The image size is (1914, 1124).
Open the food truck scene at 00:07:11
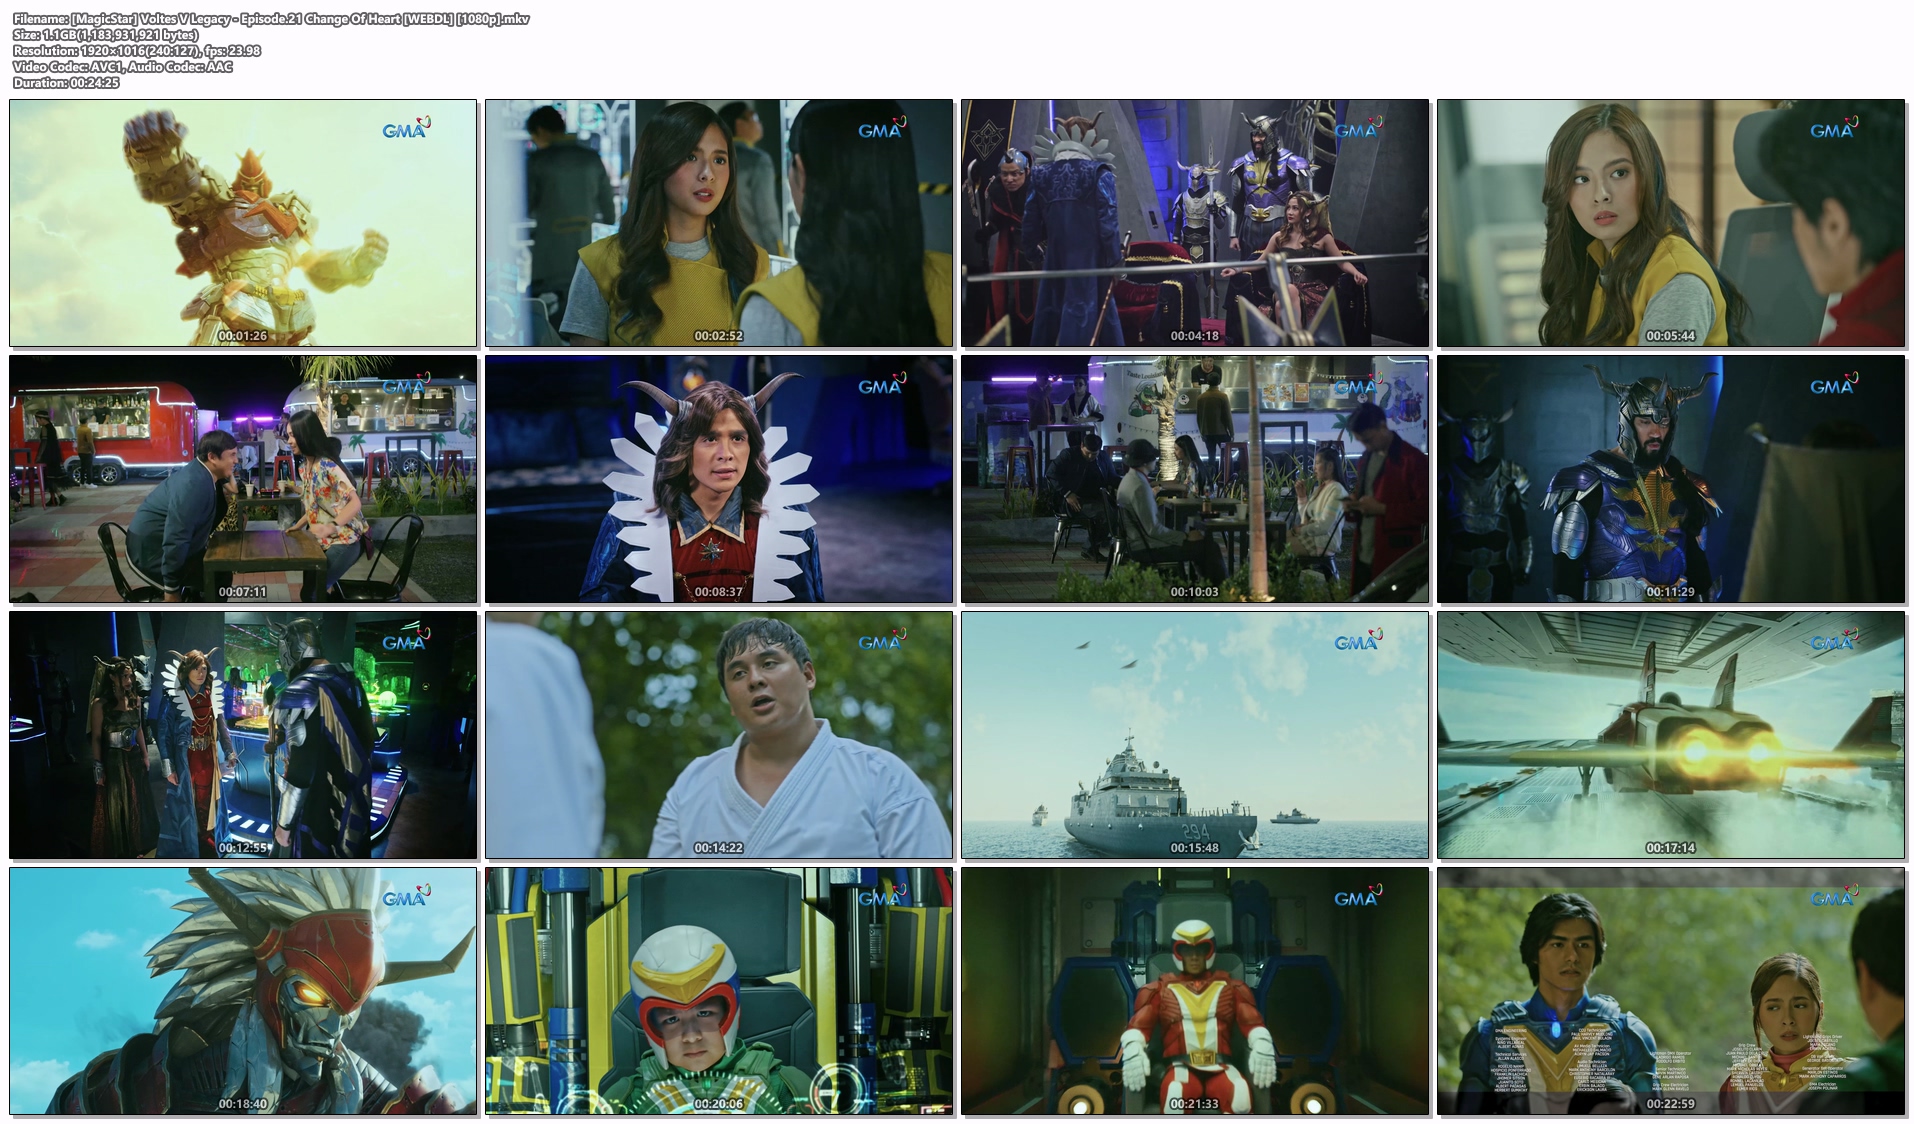(243, 479)
